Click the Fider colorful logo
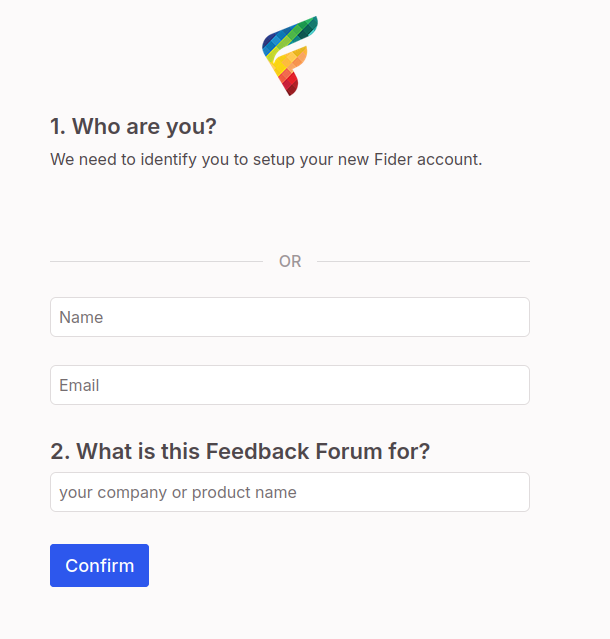610x639 pixels. click(x=289, y=55)
